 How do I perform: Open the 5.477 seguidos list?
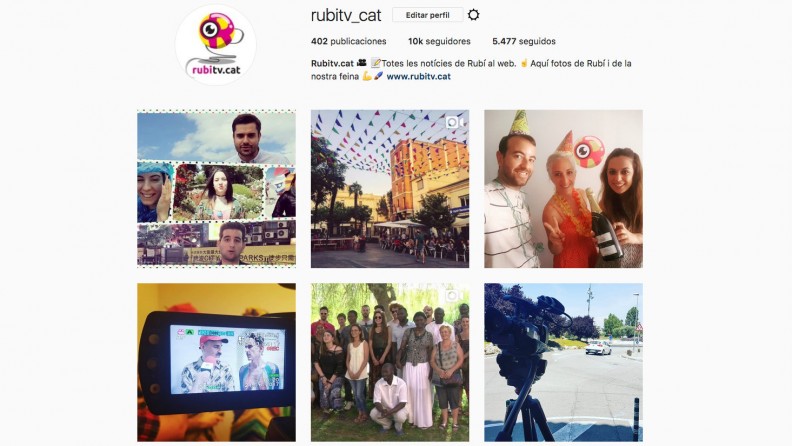click(x=524, y=41)
